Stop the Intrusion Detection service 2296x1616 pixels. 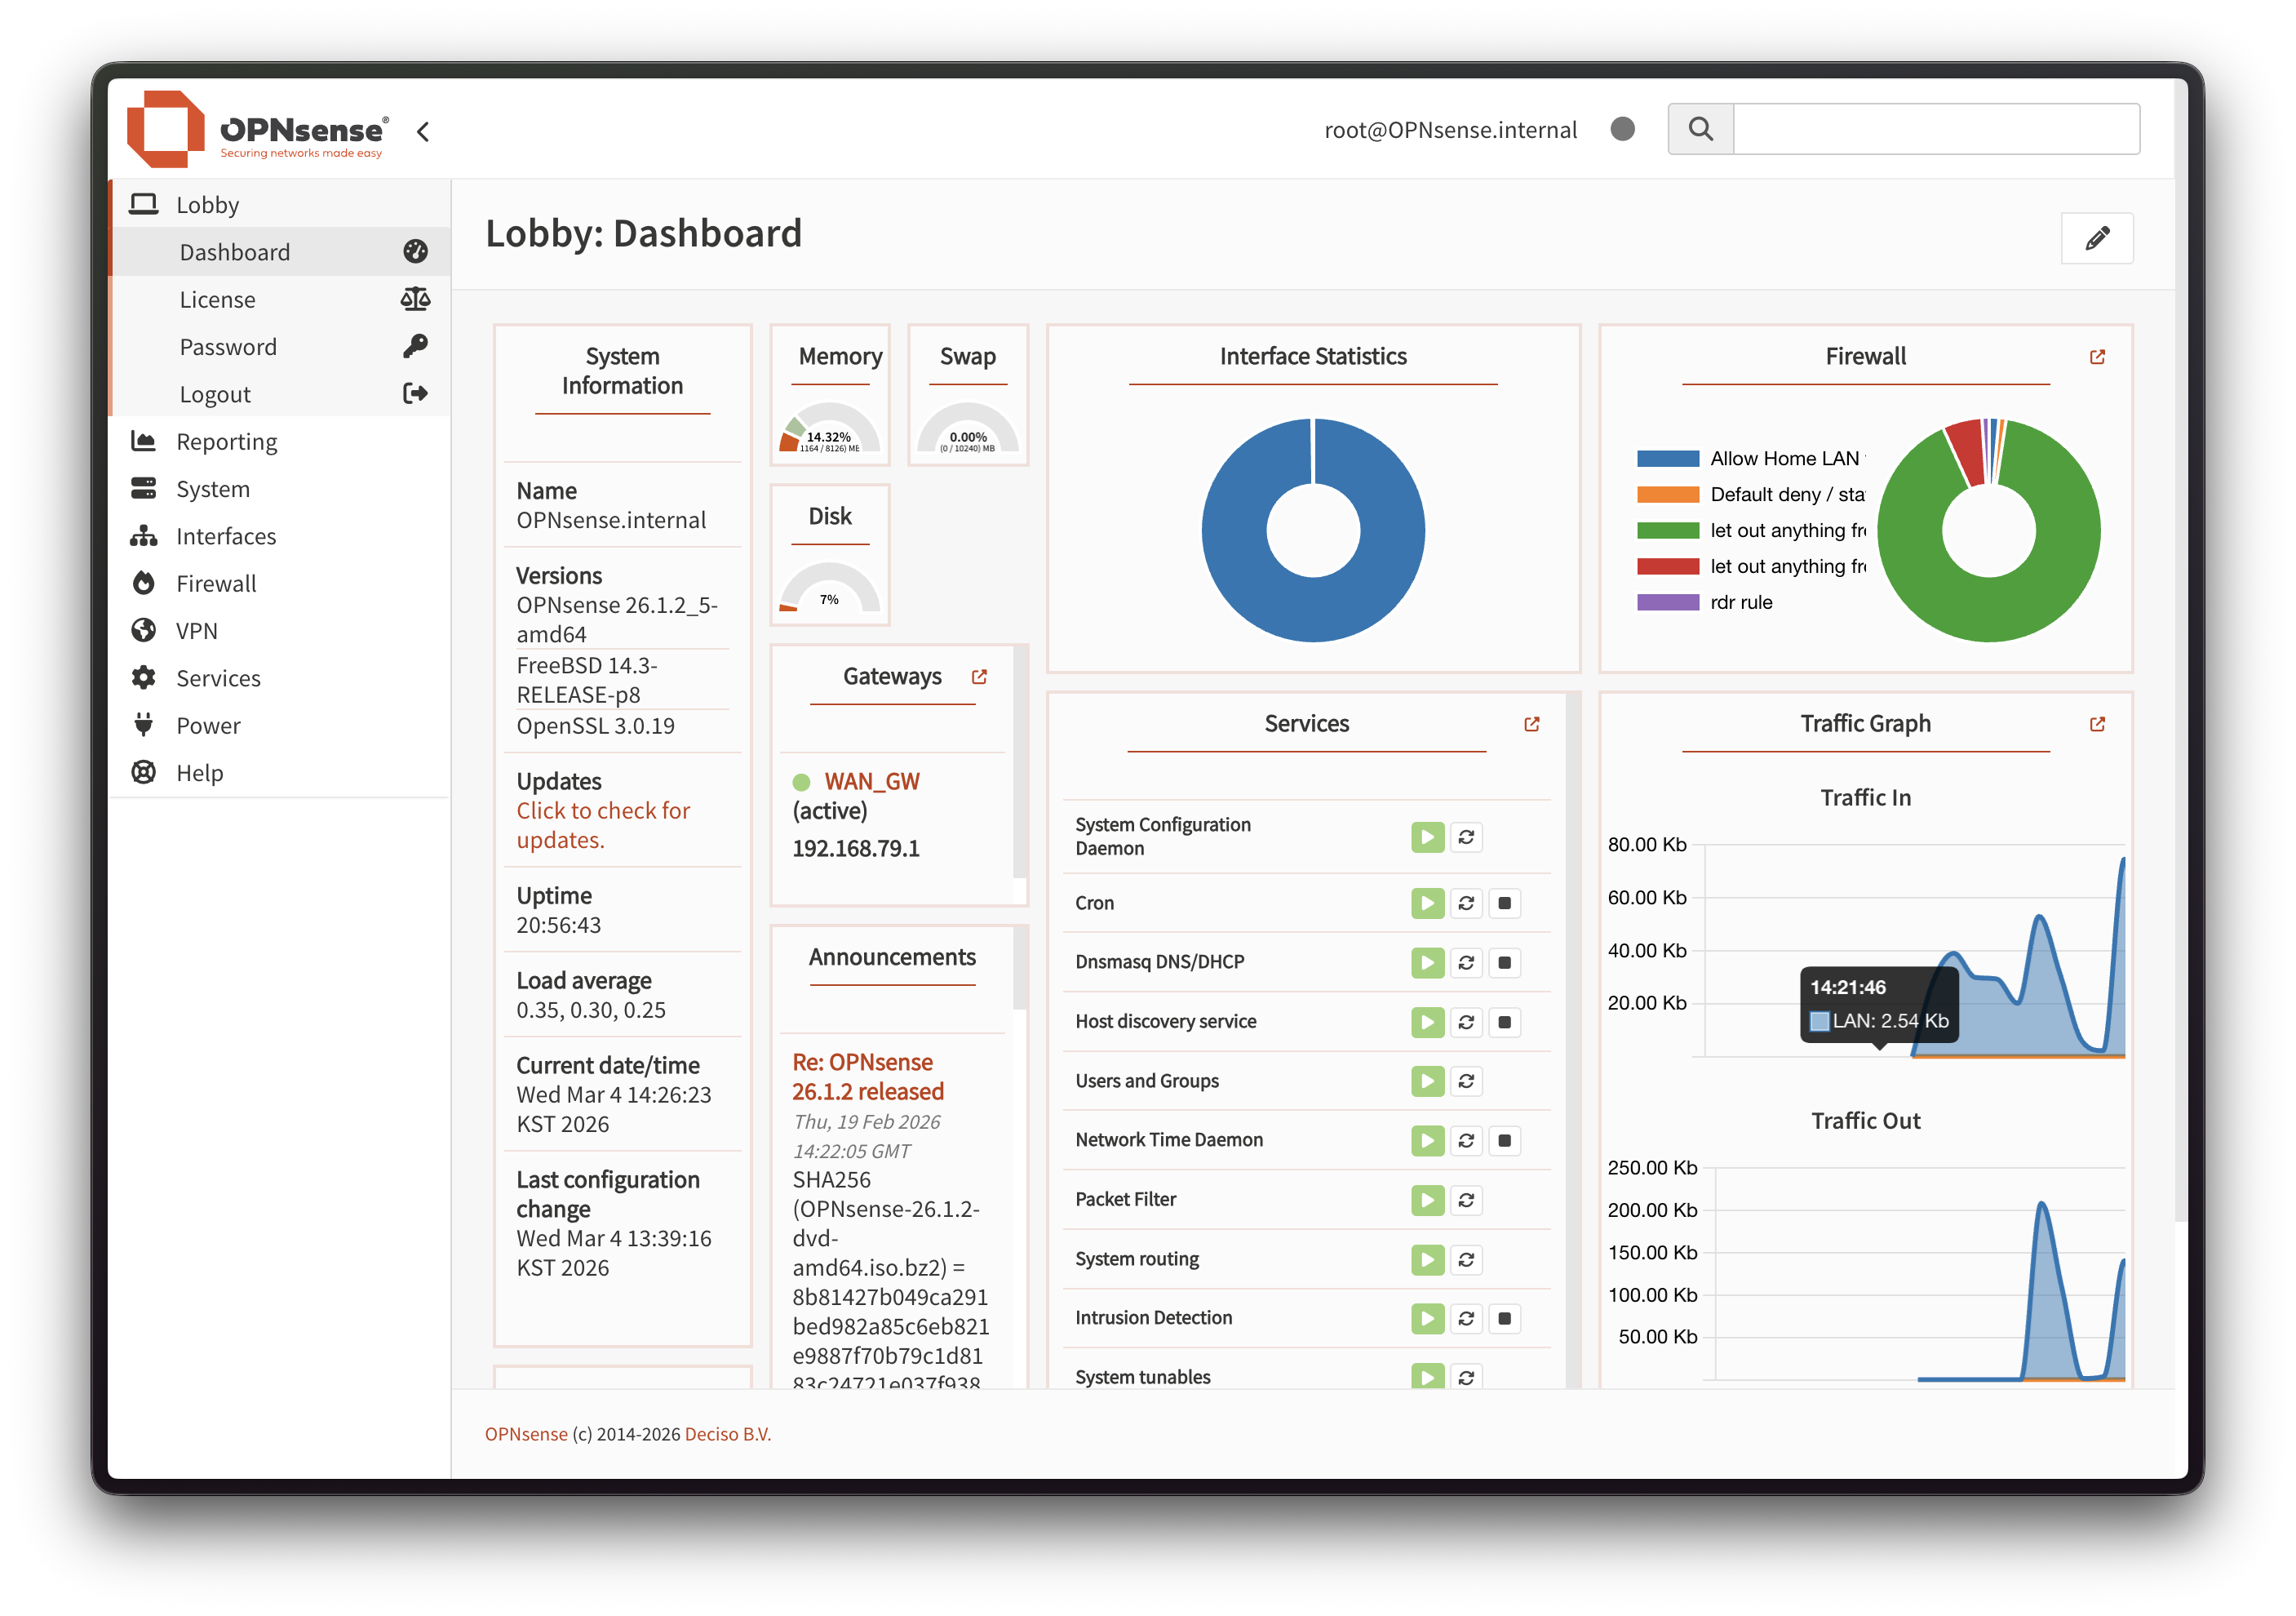[x=1504, y=1318]
